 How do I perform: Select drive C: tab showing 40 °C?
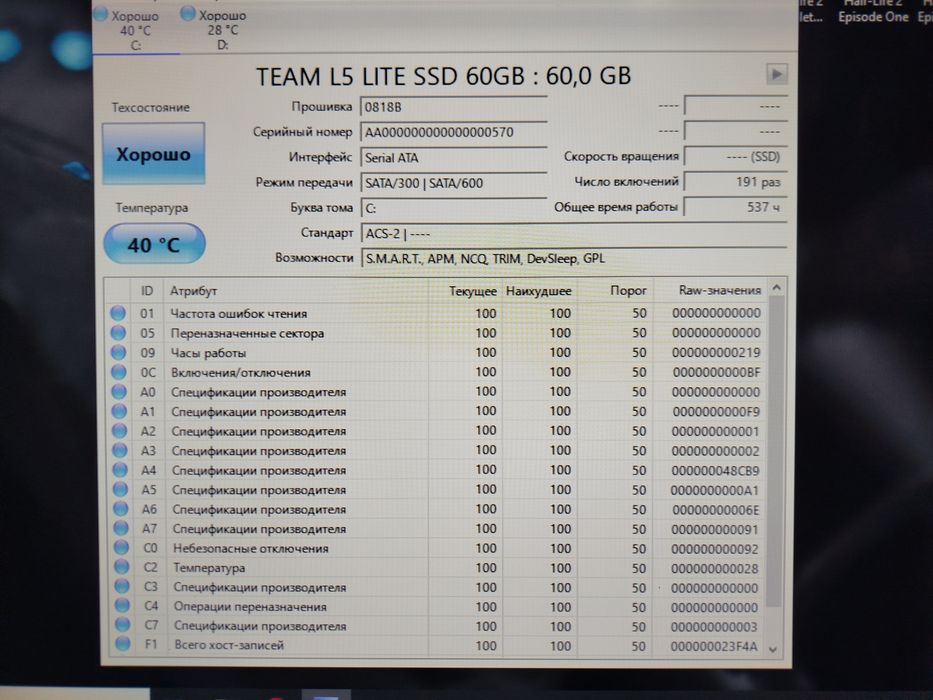click(136, 30)
